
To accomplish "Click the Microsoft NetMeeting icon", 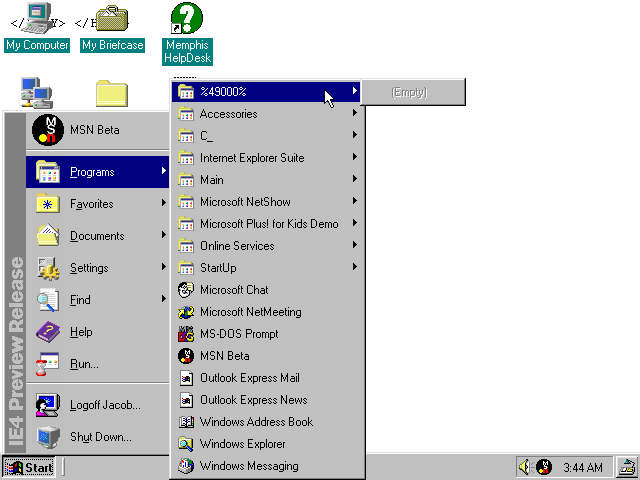I will pos(186,312).
